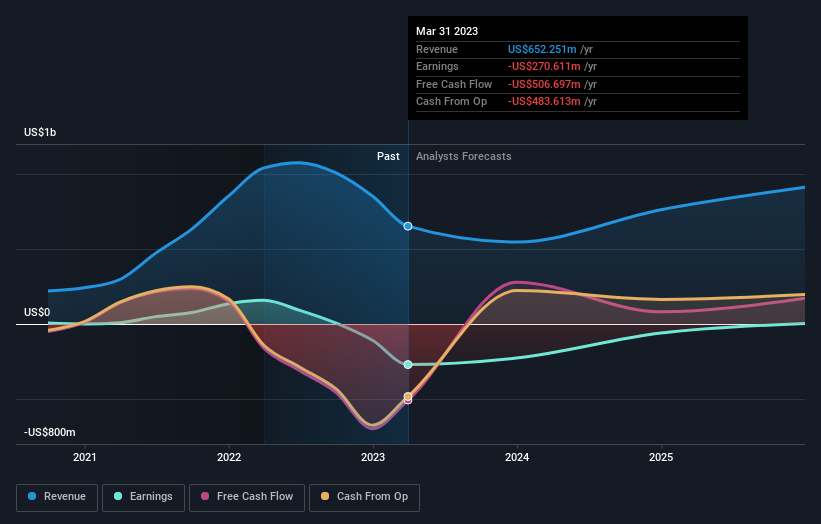The height and width of the screenshot is (524, 821).
Task: Click the Revenue row label in tooltip
Action: 437,49
